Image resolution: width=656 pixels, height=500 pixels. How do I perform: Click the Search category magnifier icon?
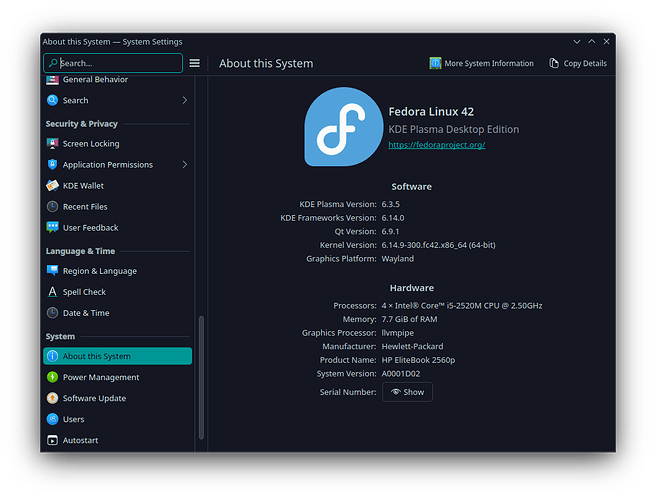(52, 100)
